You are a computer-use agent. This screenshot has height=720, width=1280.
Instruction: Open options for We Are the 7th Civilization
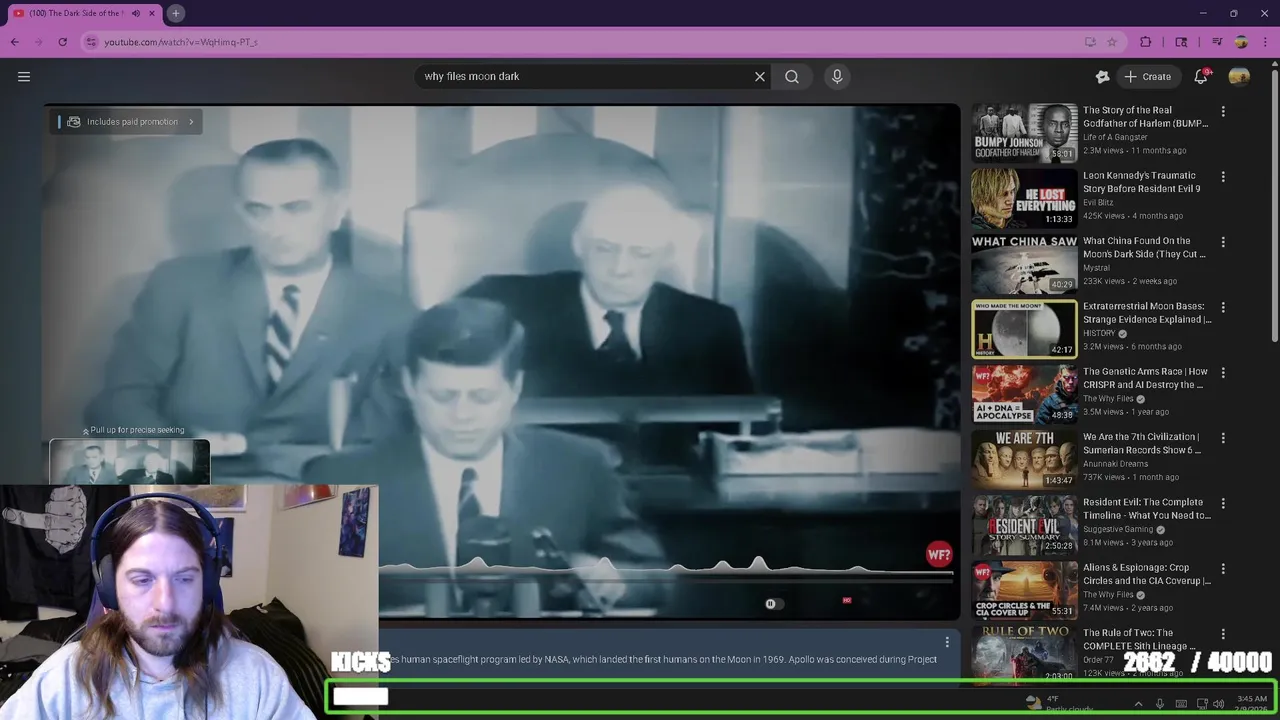(x=1222, y=438)
